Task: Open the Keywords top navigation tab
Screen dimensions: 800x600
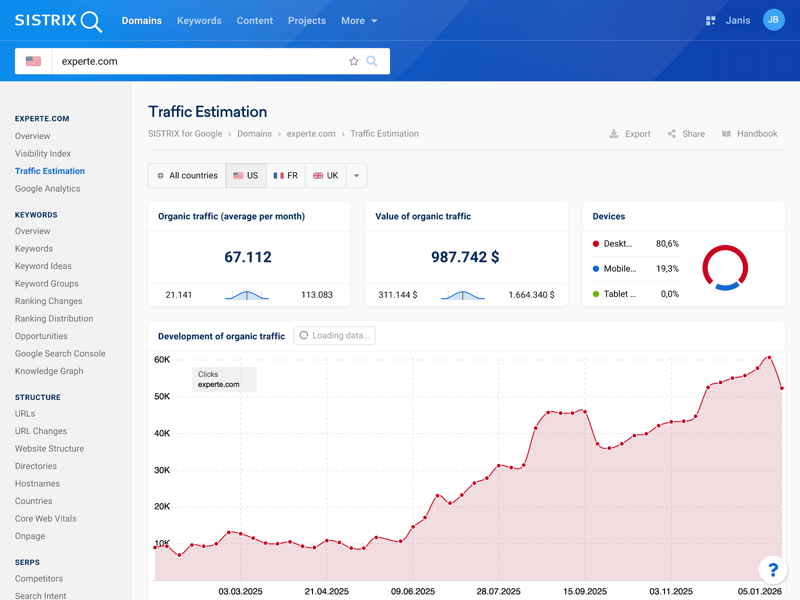Action: click(x=199, y=21)
